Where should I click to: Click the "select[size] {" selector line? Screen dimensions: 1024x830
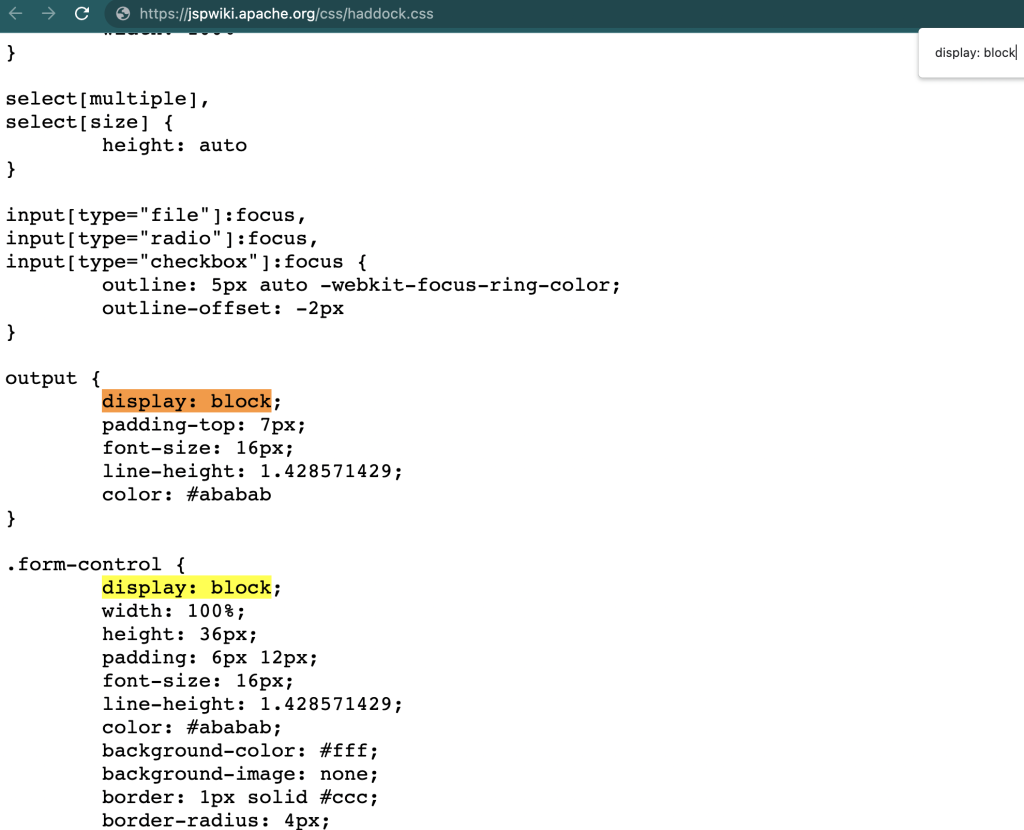click(x=89, y=122)
